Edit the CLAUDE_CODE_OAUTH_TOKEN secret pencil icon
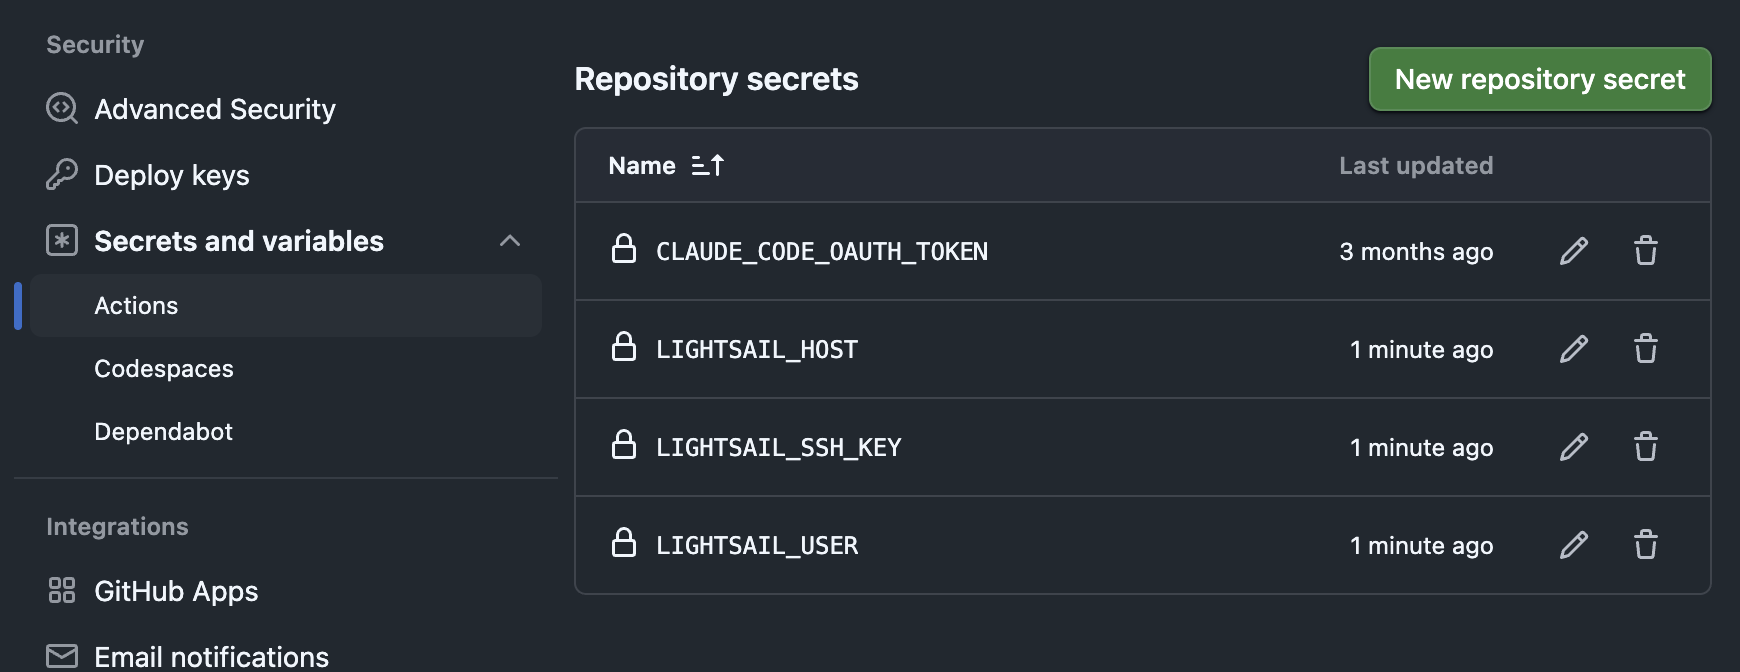The width and height of the screenshot is (1740, 672). (x=1574, y=251)
